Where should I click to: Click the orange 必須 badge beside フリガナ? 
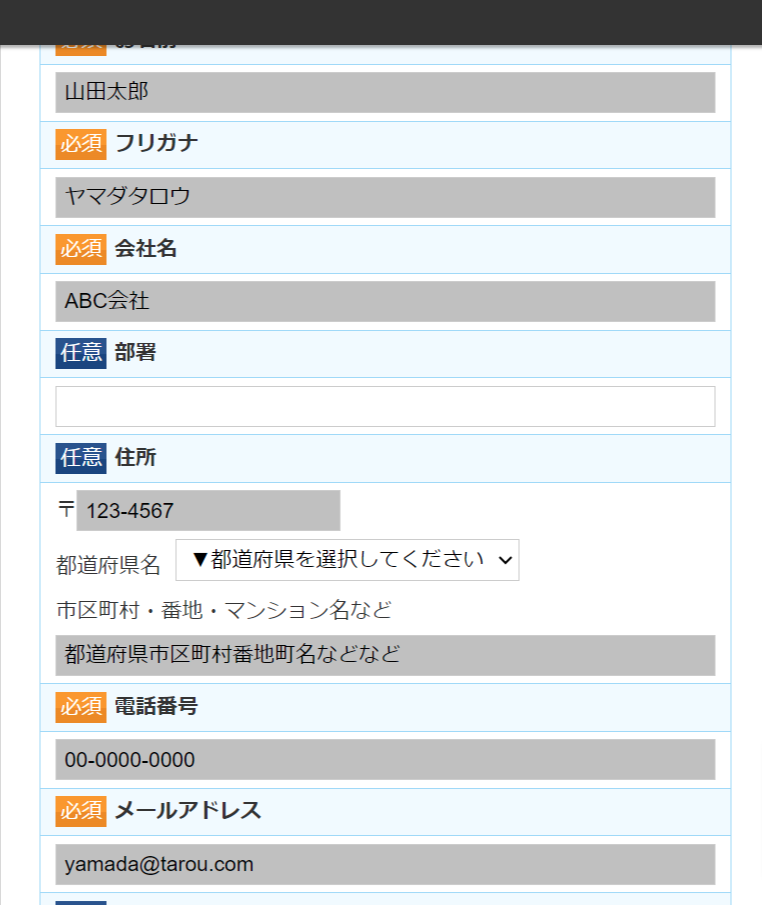click(x=81, y=144)
